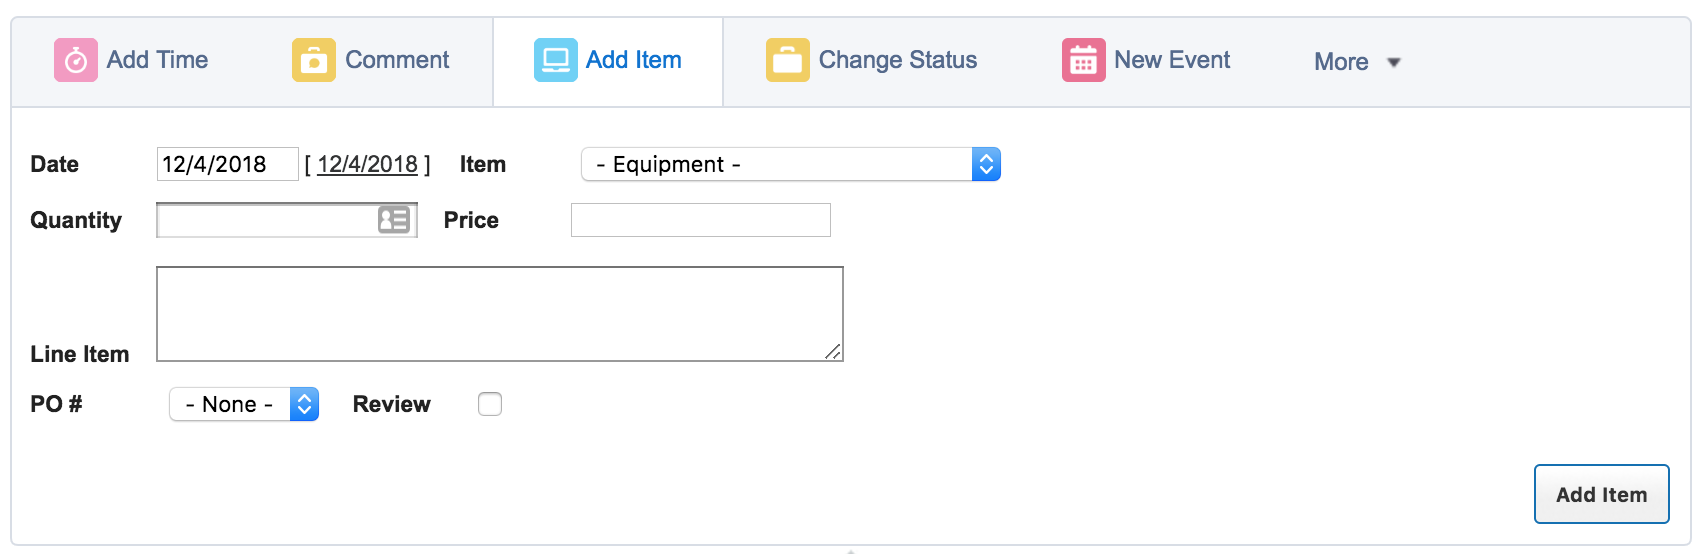Switch to the Change Status tab

[897, 60]
